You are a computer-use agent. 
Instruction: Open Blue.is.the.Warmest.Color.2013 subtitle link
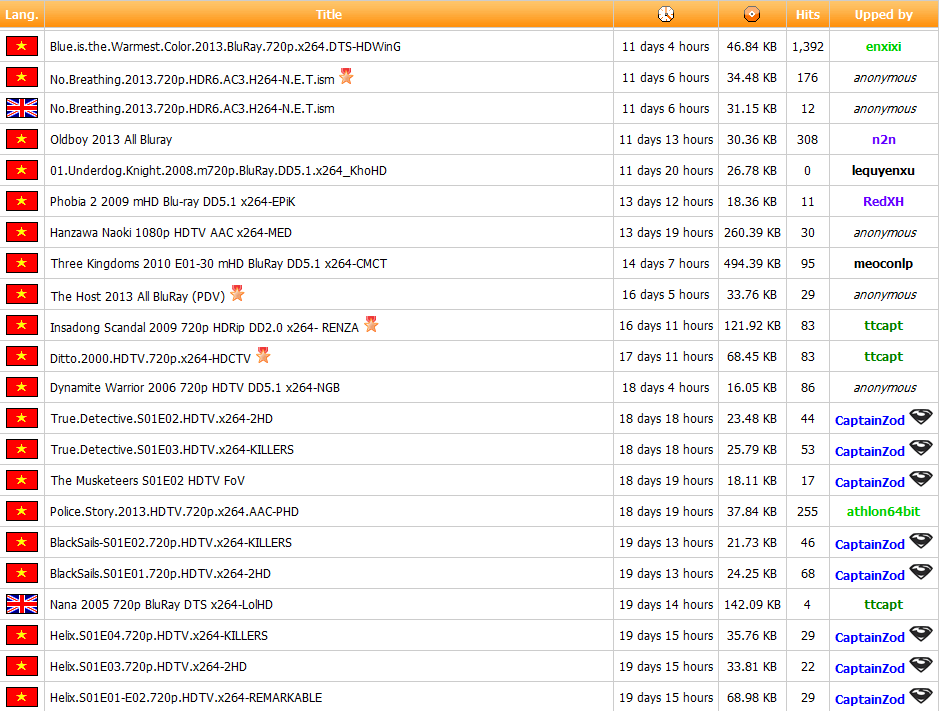click(x=225, y=47)
